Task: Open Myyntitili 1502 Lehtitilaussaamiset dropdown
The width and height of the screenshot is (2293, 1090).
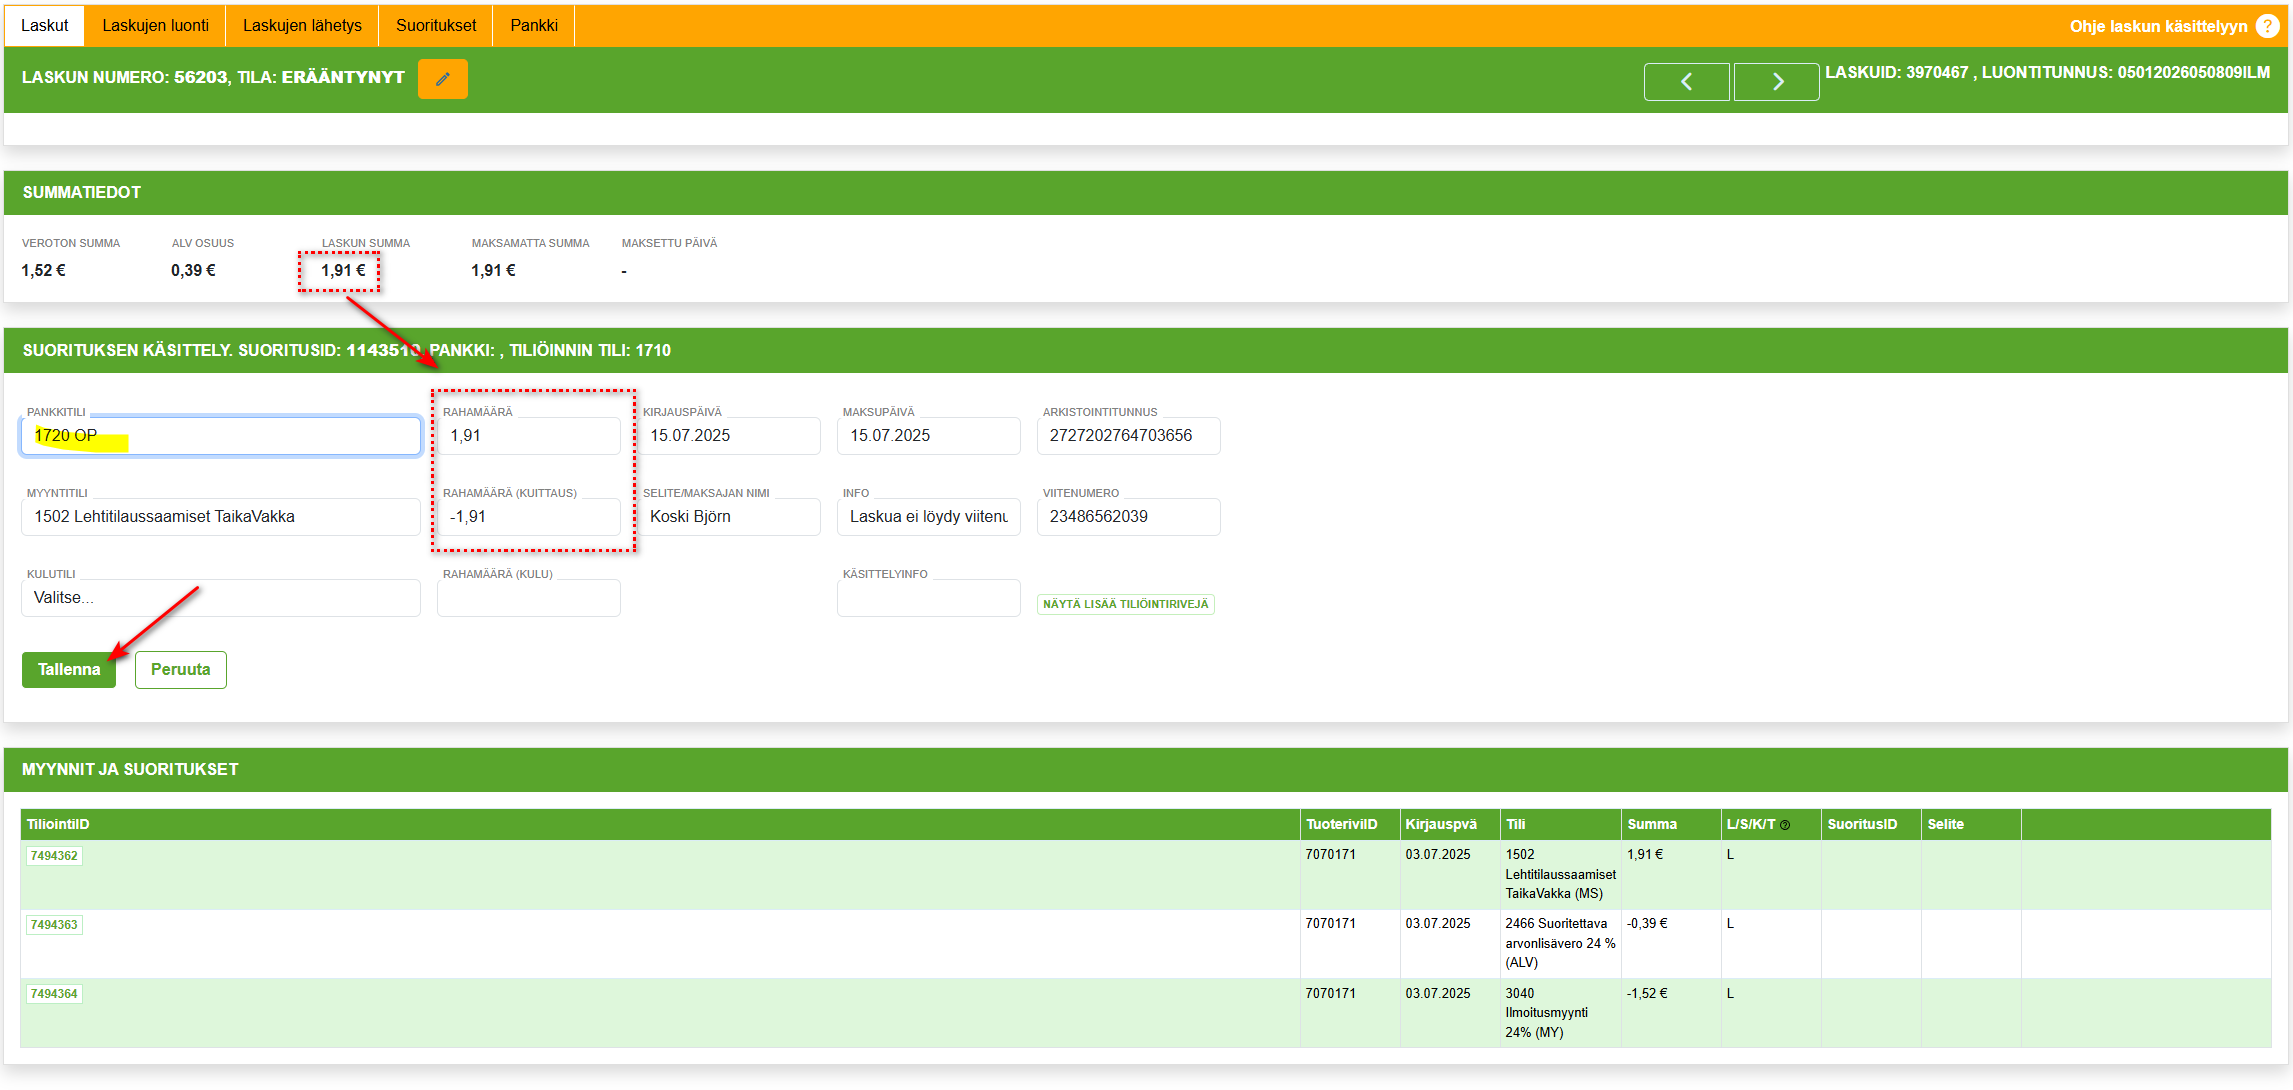Action: tap(220, 517)
